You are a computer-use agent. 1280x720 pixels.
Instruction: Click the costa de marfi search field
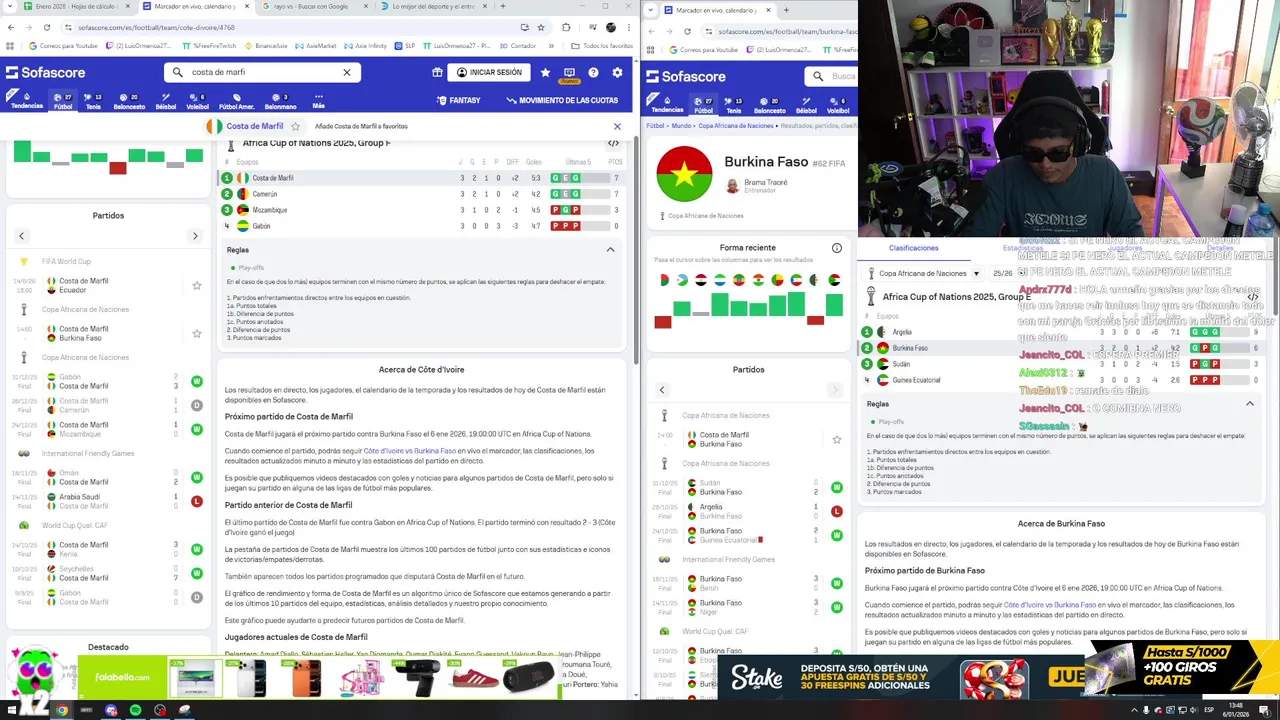(x=262, y=72)
